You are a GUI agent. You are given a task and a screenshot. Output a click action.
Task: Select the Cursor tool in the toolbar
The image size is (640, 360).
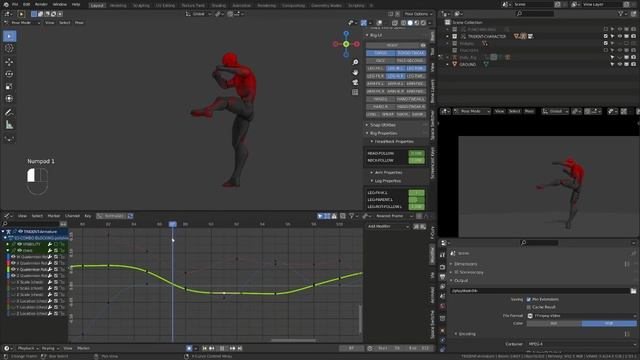pos(9,48)
